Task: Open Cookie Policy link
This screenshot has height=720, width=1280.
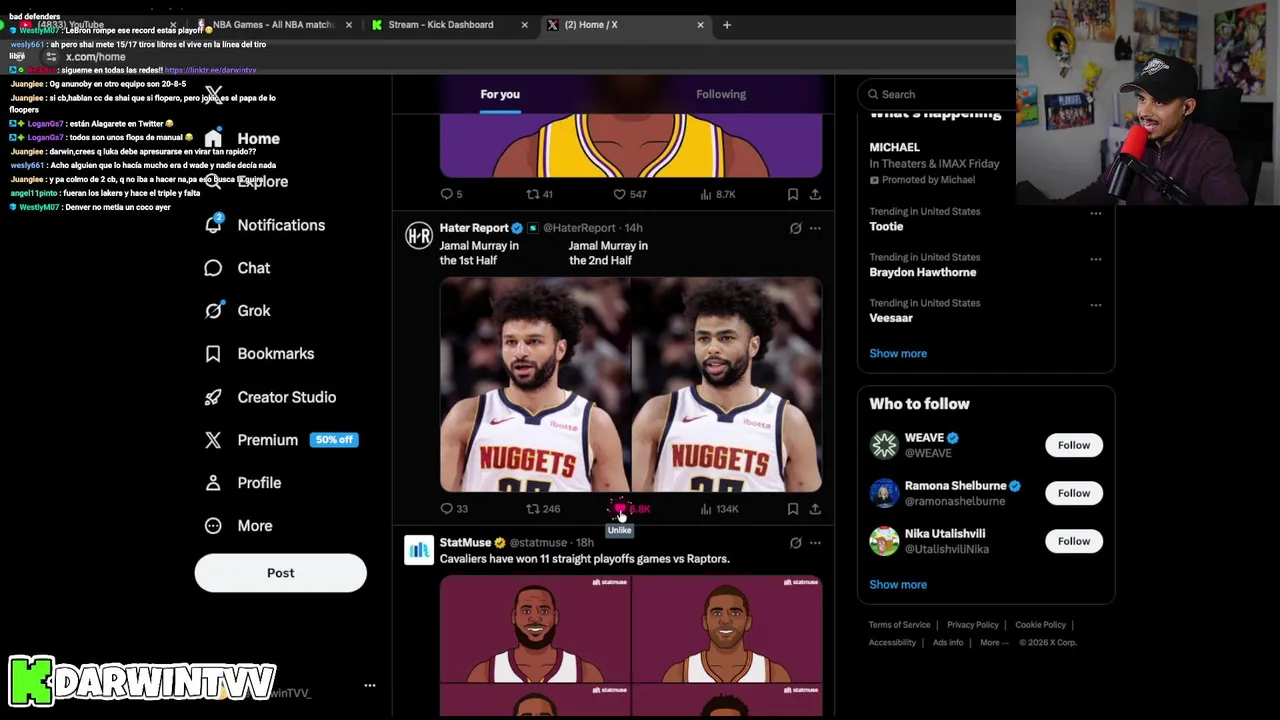Action: (x=1040, y=625)
